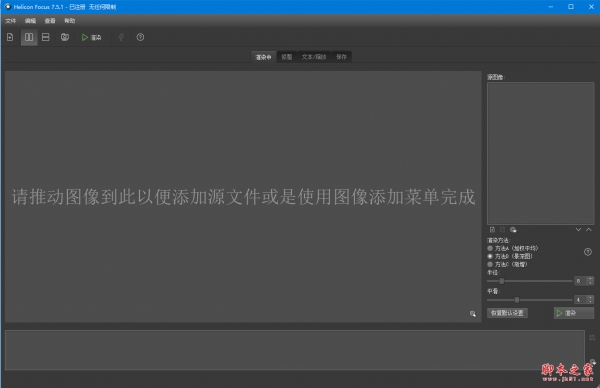Switch to the 文本/缩放 tab

pyautogui.click(x=314, y=57)
